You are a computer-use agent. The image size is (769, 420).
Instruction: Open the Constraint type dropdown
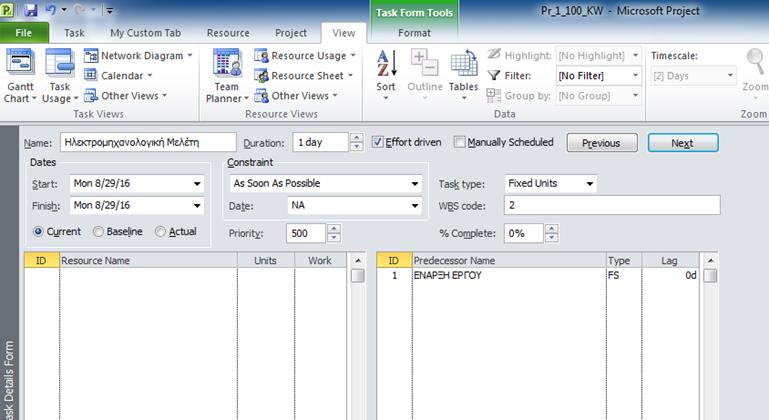[415, 184]
